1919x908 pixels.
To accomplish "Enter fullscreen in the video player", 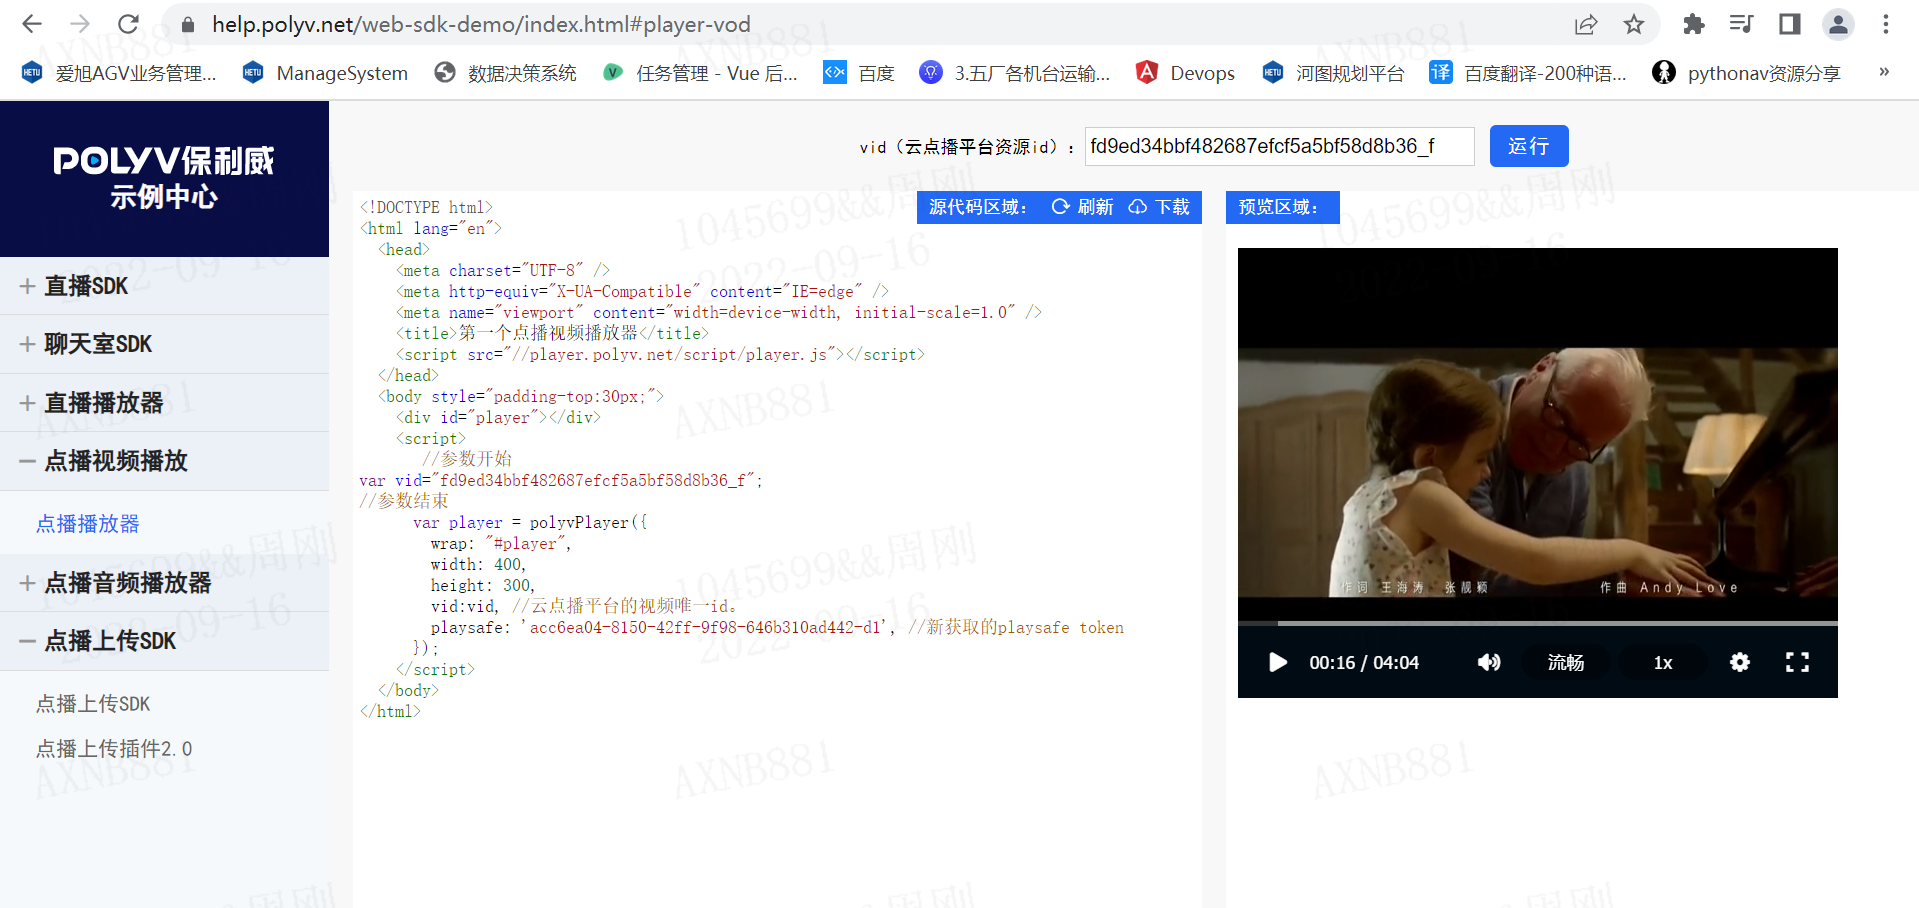I will pos(1797,662).
